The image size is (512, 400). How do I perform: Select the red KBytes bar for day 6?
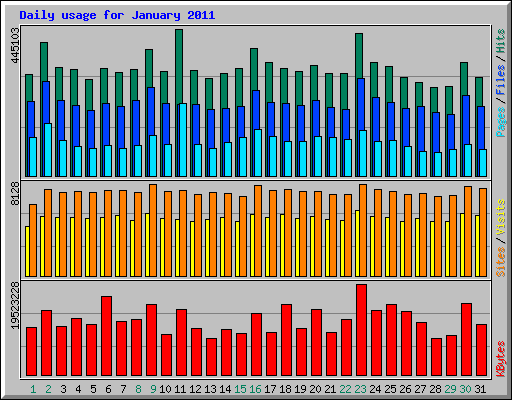pyautogui.click(x=106, y=336)
